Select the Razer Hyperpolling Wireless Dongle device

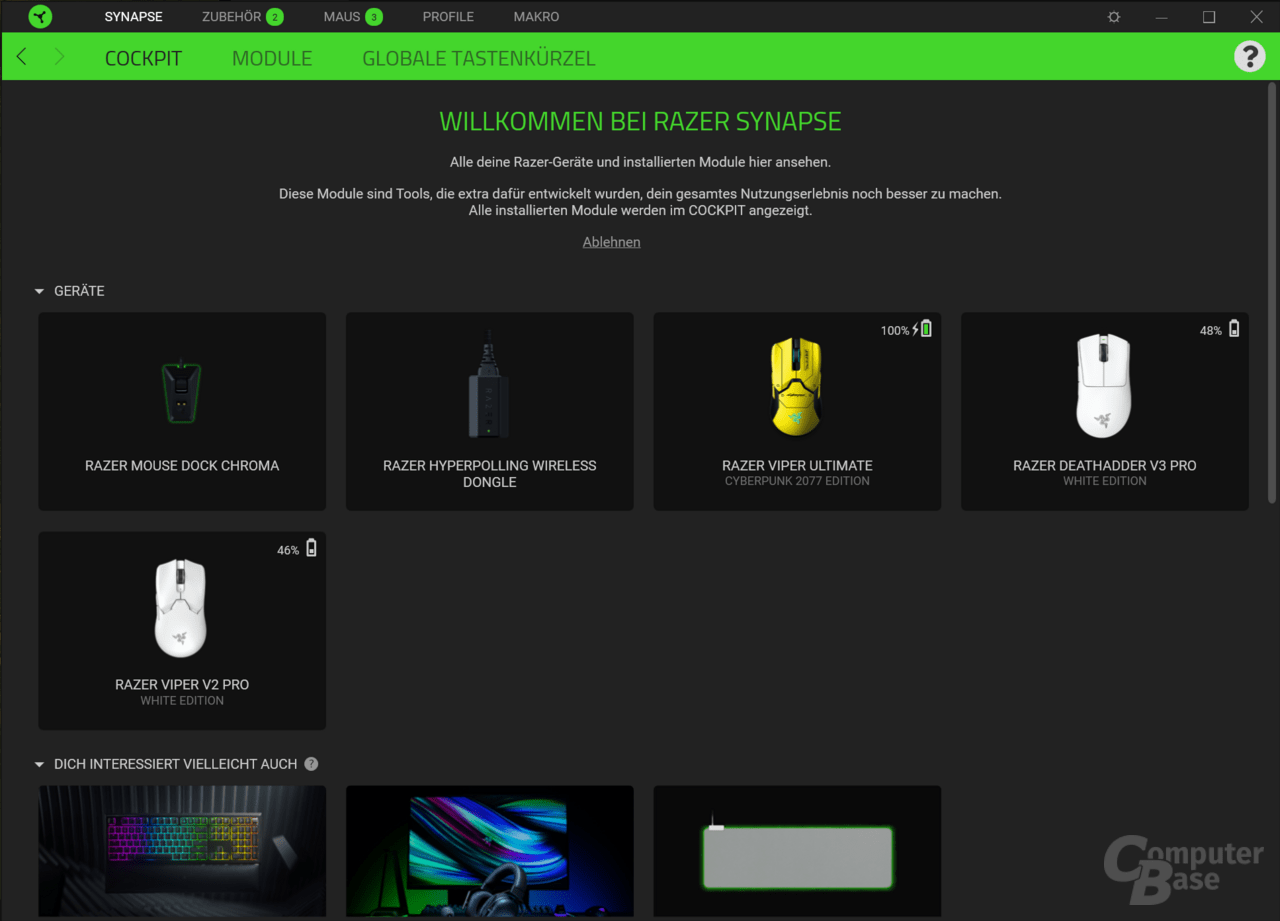[x=489, y=411]
